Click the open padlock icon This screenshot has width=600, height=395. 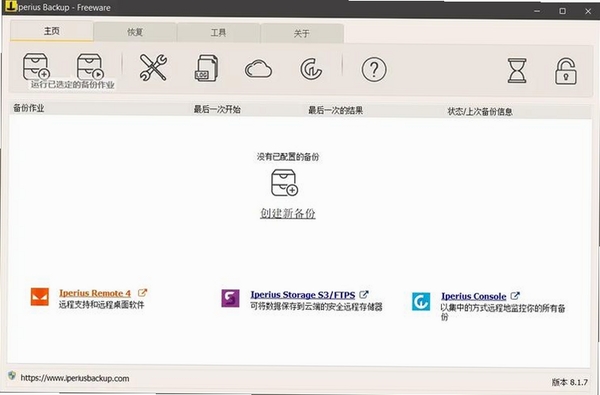pyautogui.click(x=566, y=71)
